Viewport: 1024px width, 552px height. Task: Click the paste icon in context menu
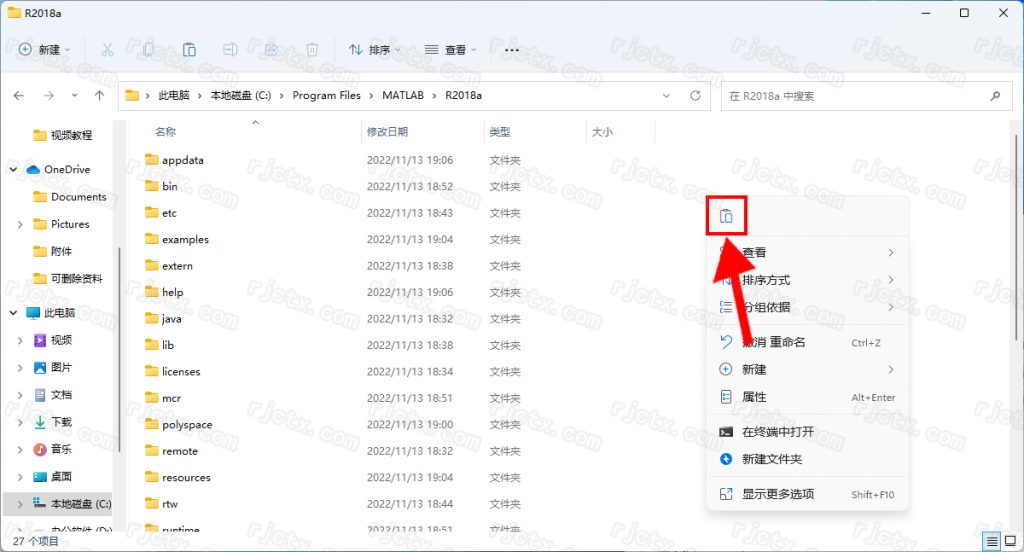tap(727, 216)
